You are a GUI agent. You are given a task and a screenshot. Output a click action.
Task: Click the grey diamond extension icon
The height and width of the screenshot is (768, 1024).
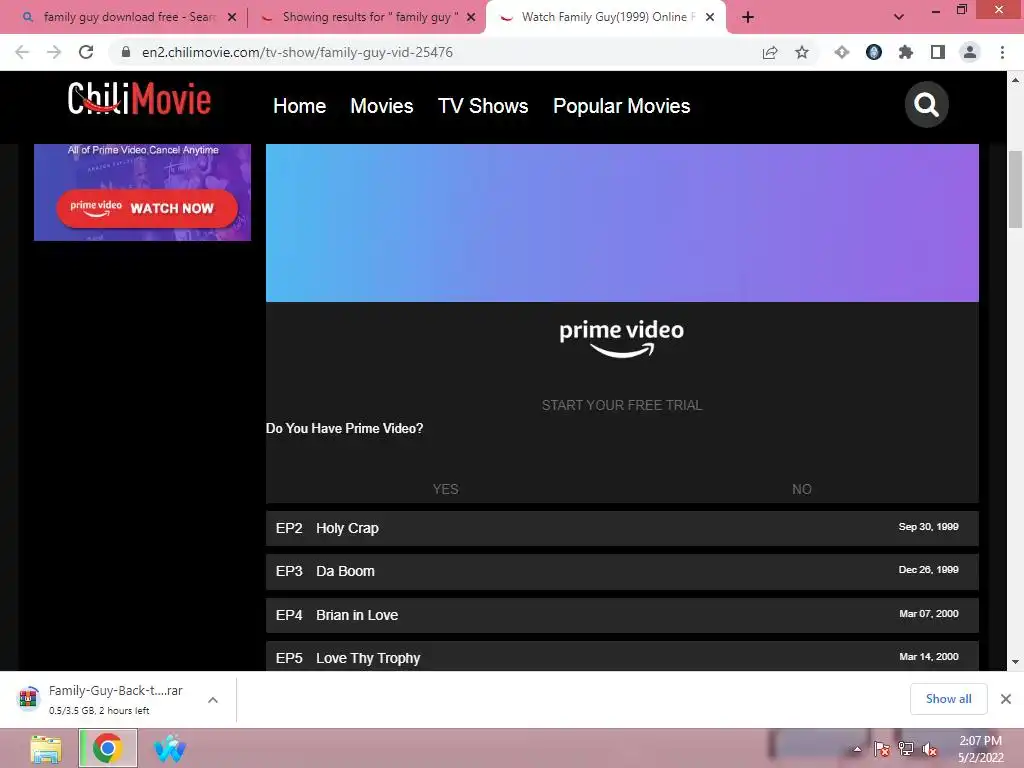(x=842, y=52)
